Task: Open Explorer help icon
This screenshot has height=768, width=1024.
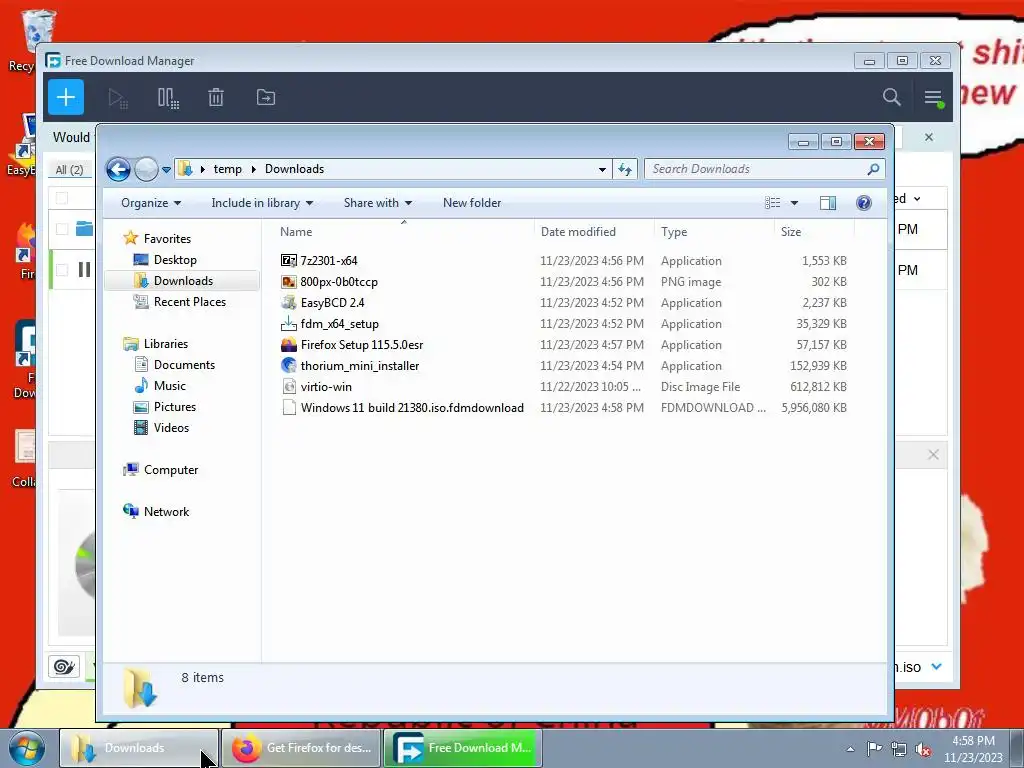Action: (864, 203)
